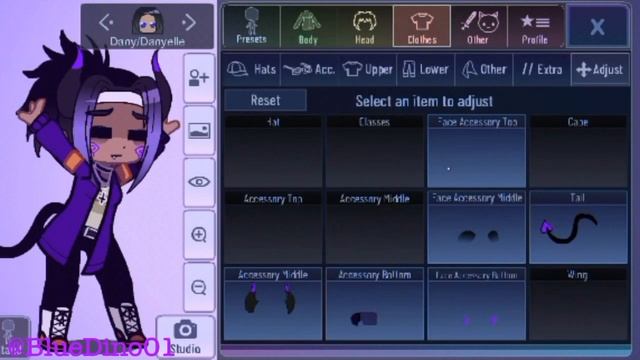The width and height of the screenshot is (640, 360).
Task: Select the Acc. category
Action: tap(309, 69)
